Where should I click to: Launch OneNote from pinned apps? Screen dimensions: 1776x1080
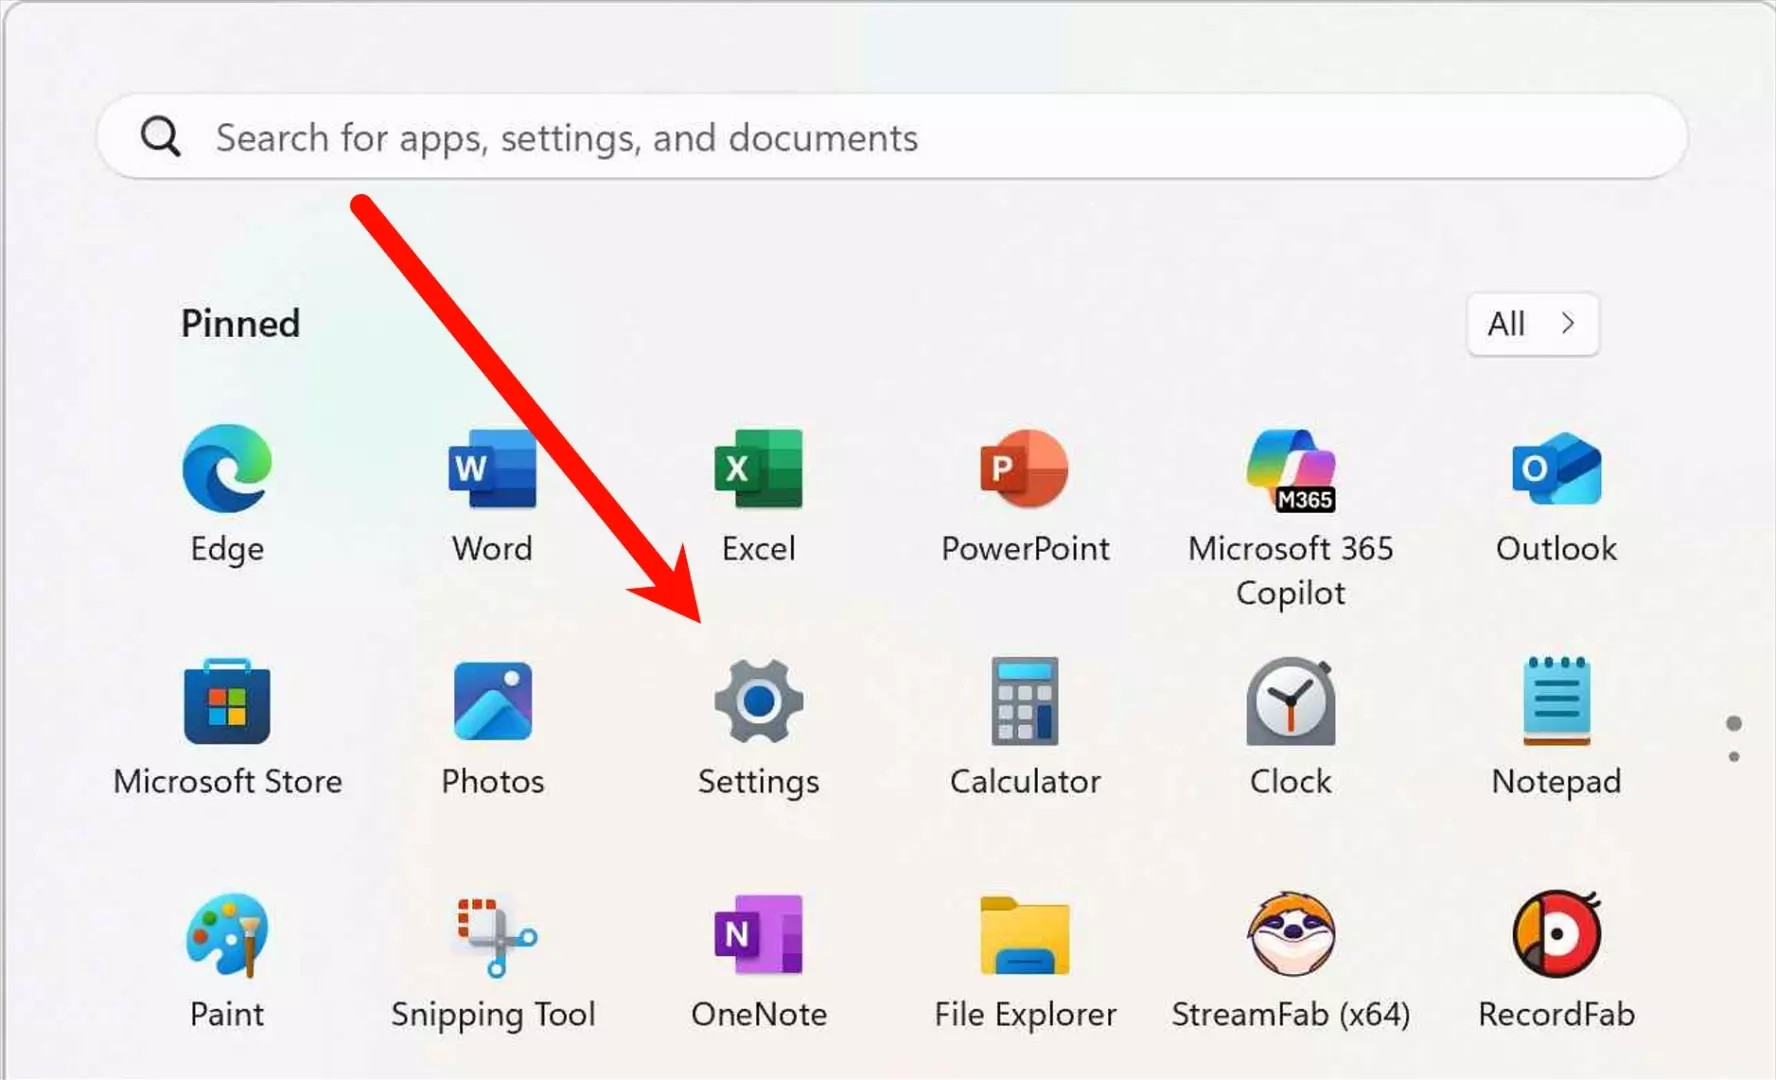click(x=758, y=935)
